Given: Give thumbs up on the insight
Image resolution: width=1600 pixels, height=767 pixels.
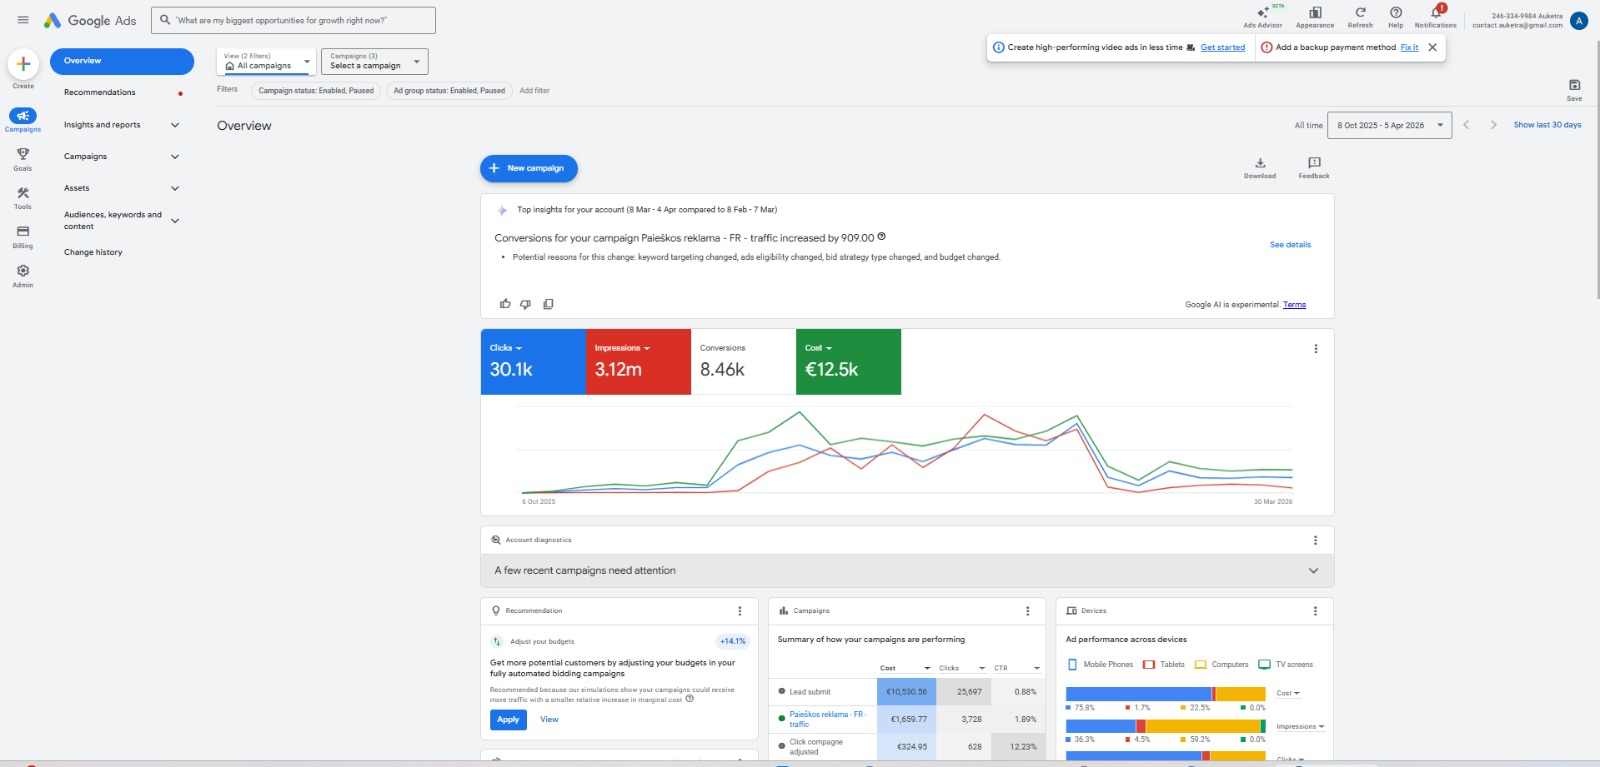Looking at the screenshot, I should tap(505, 304).
